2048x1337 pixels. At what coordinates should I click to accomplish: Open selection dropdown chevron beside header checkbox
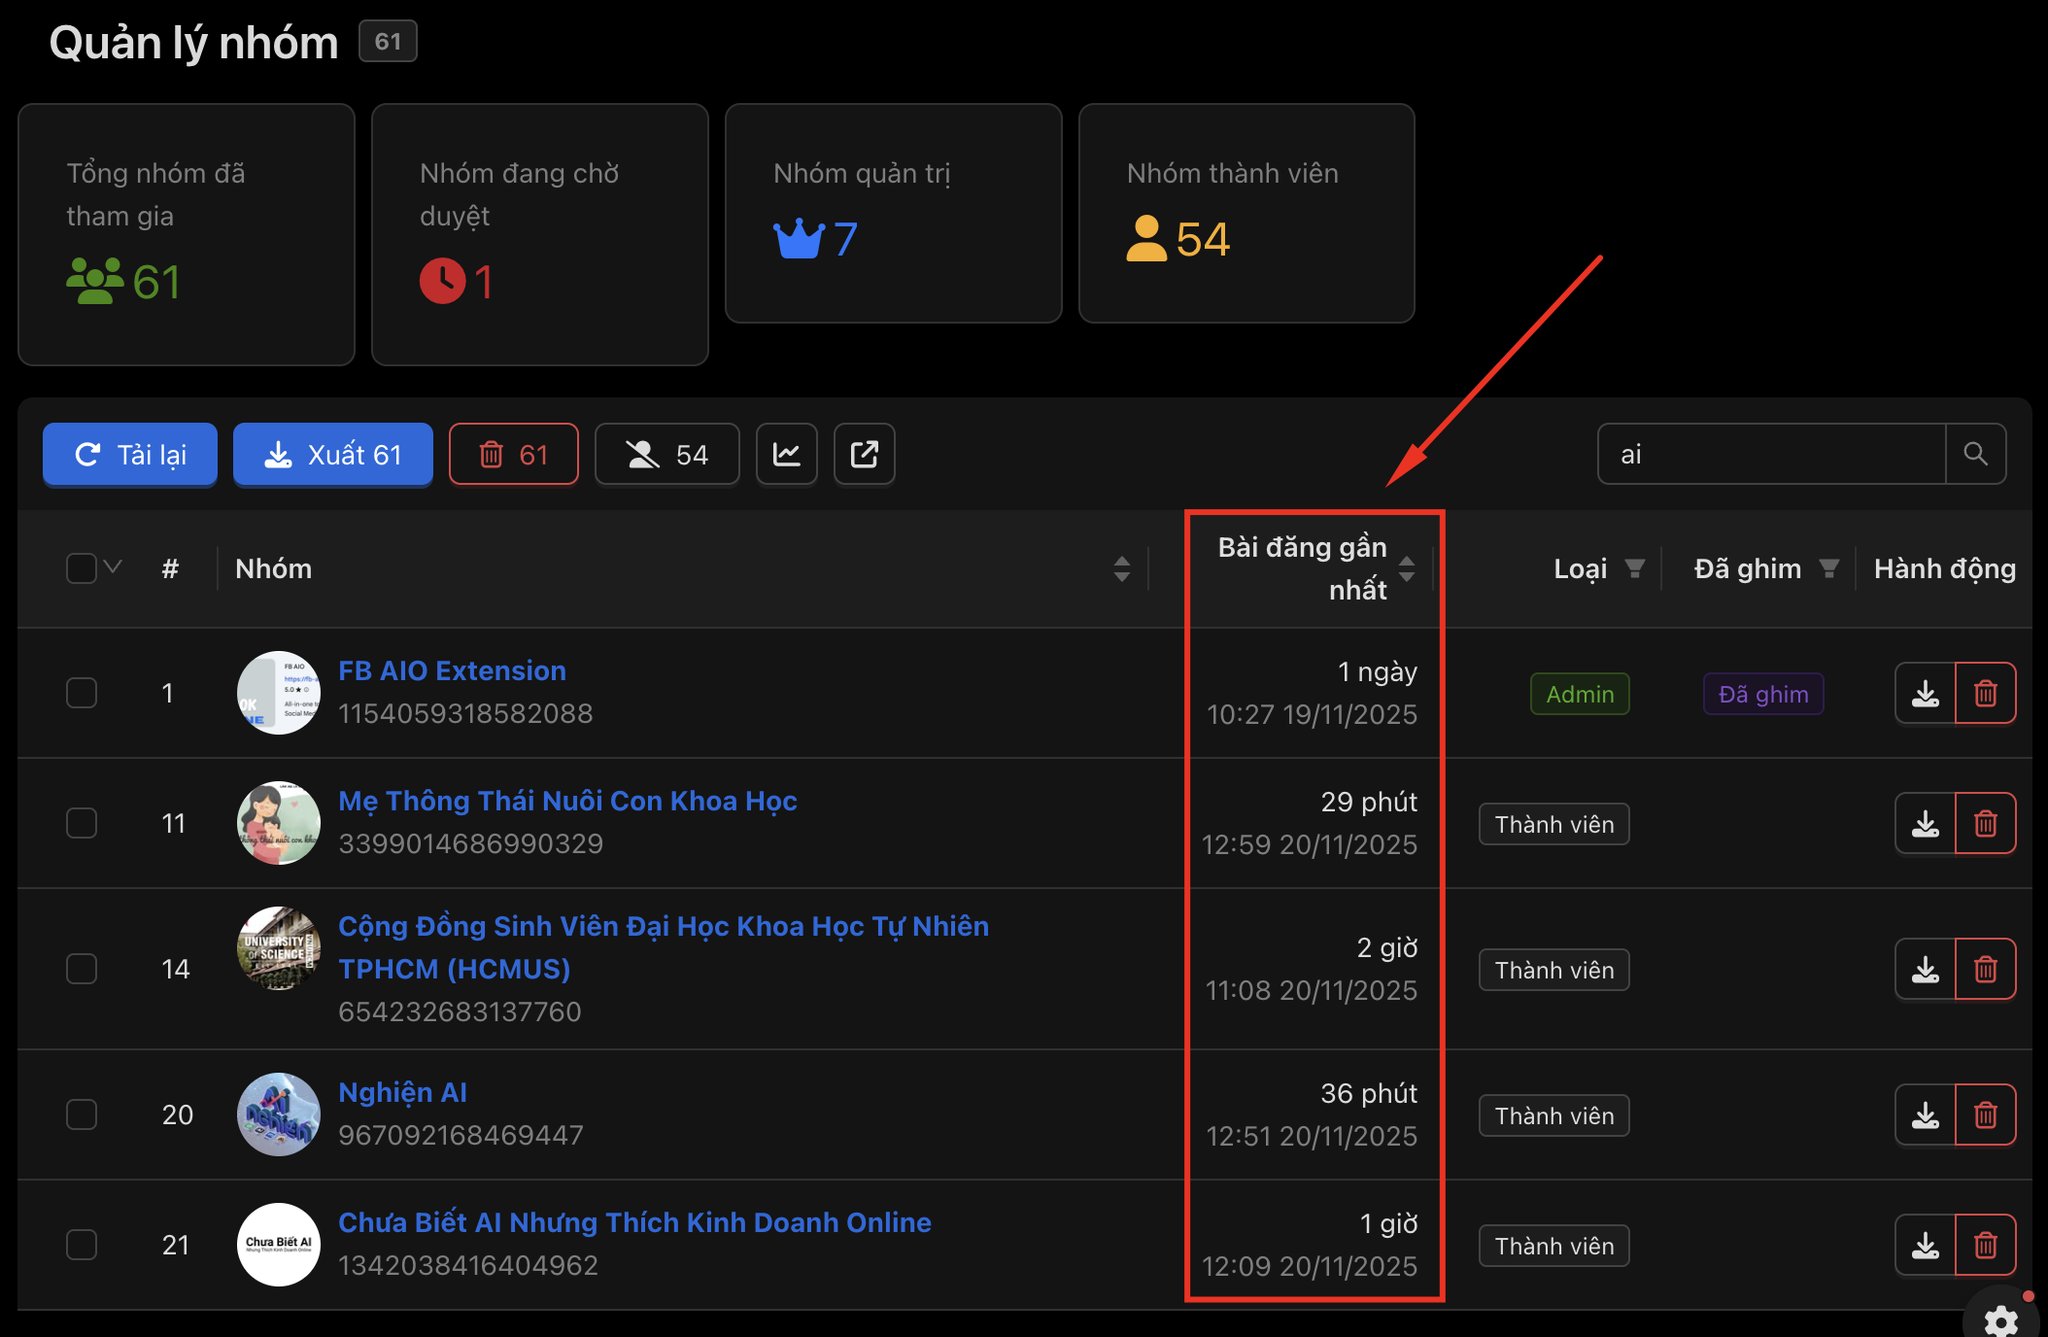click(113, 567)
